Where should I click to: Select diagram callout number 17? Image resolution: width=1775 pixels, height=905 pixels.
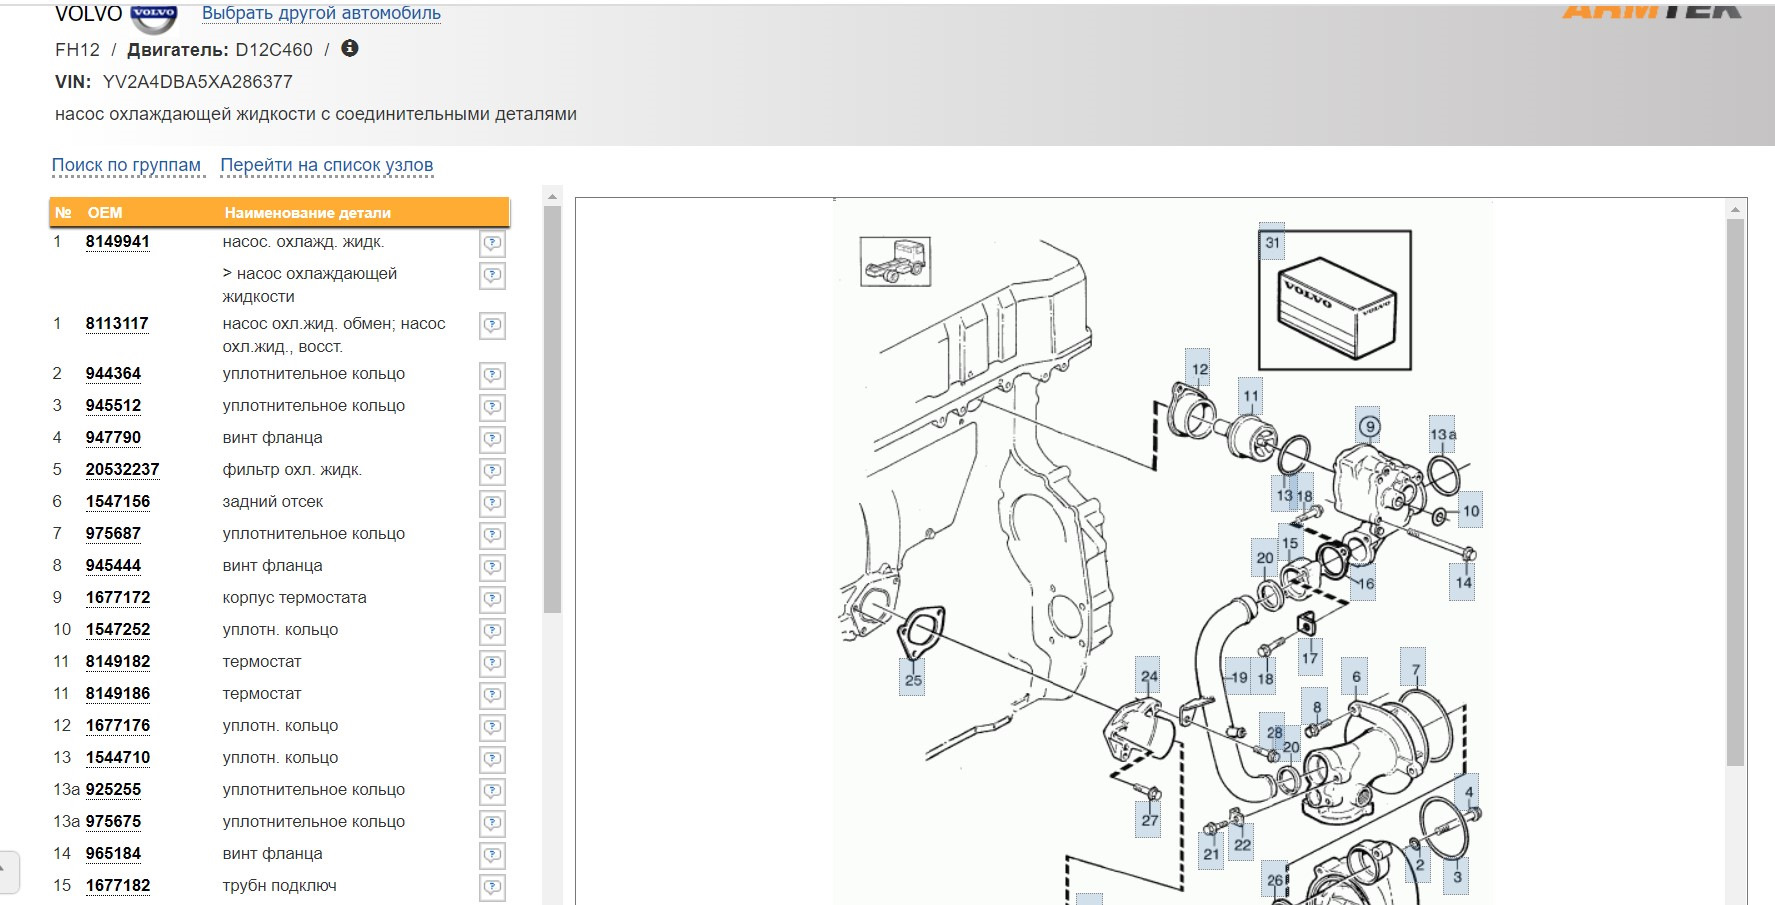[1309, 658]
